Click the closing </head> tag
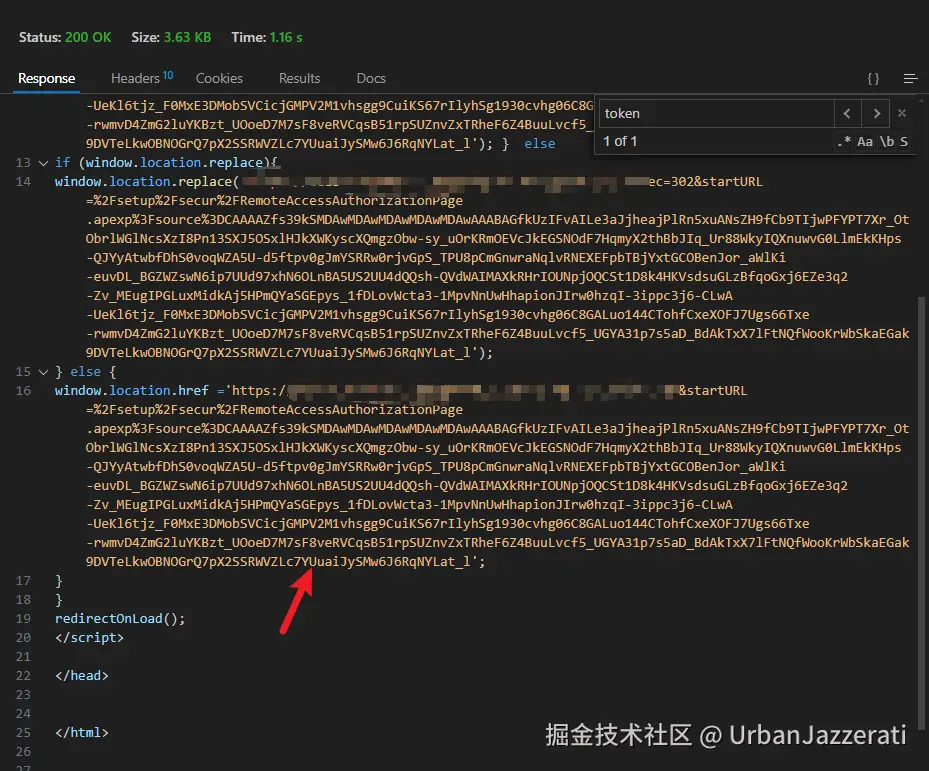This screenshot has width=929, height=771. tap(82, 676)
